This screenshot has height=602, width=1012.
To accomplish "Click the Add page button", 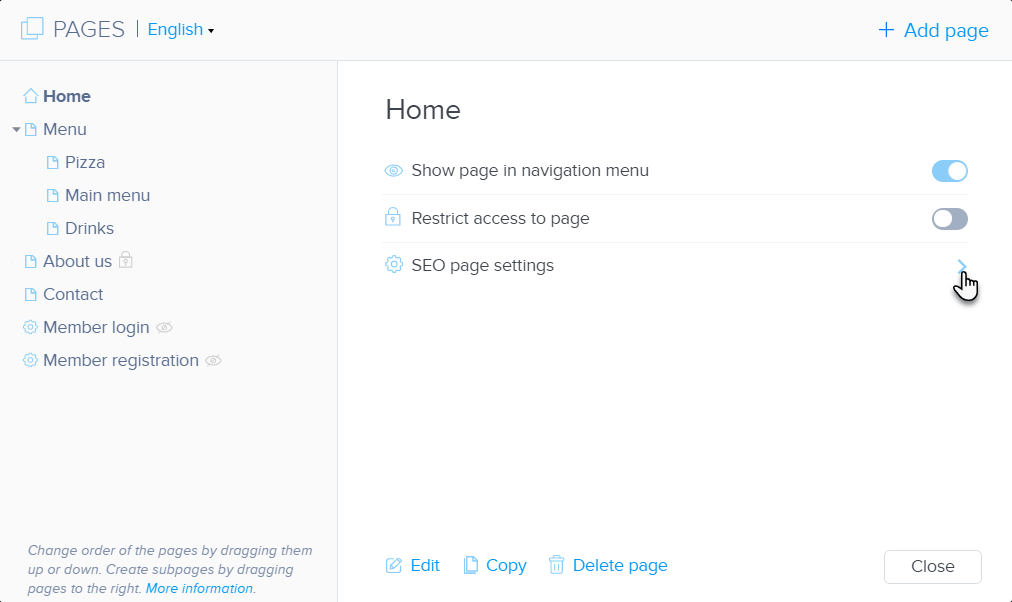I will [x=933, y=31].
